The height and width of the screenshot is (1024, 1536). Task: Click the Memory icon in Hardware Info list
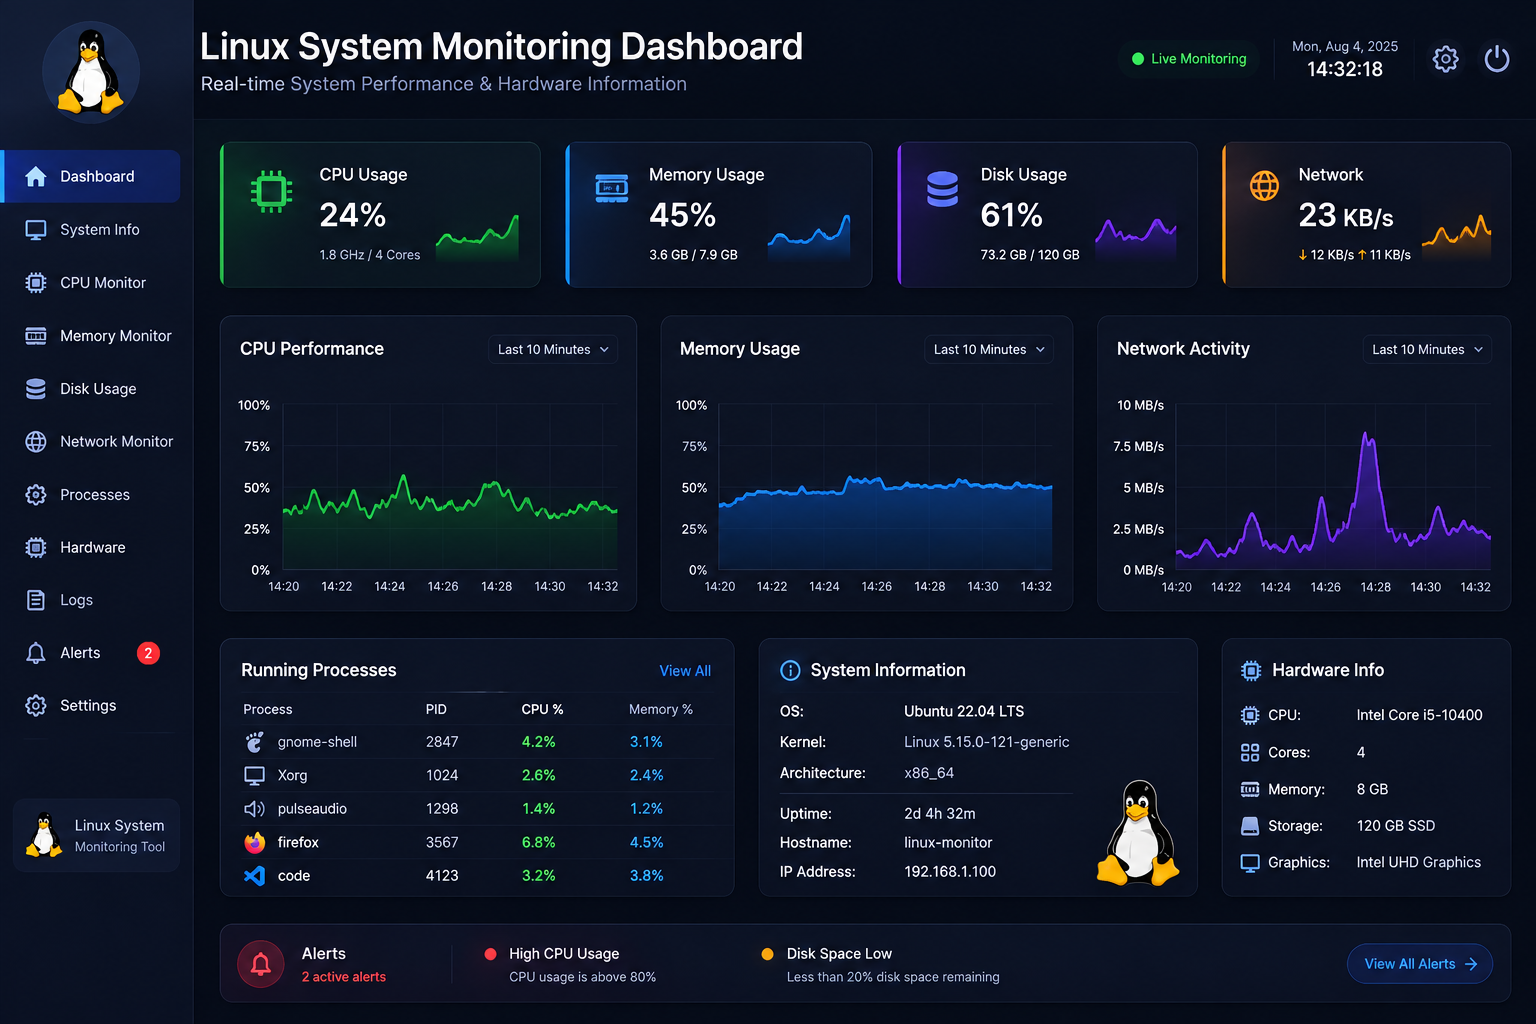(x=1250, y=789)
